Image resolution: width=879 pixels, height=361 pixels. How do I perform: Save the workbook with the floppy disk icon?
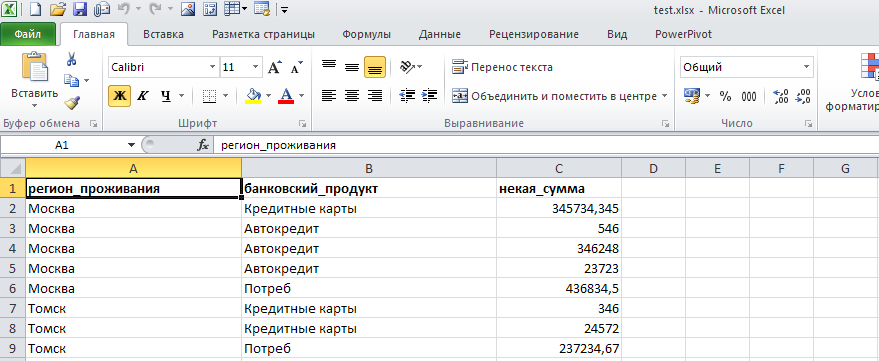pos(80,10)
